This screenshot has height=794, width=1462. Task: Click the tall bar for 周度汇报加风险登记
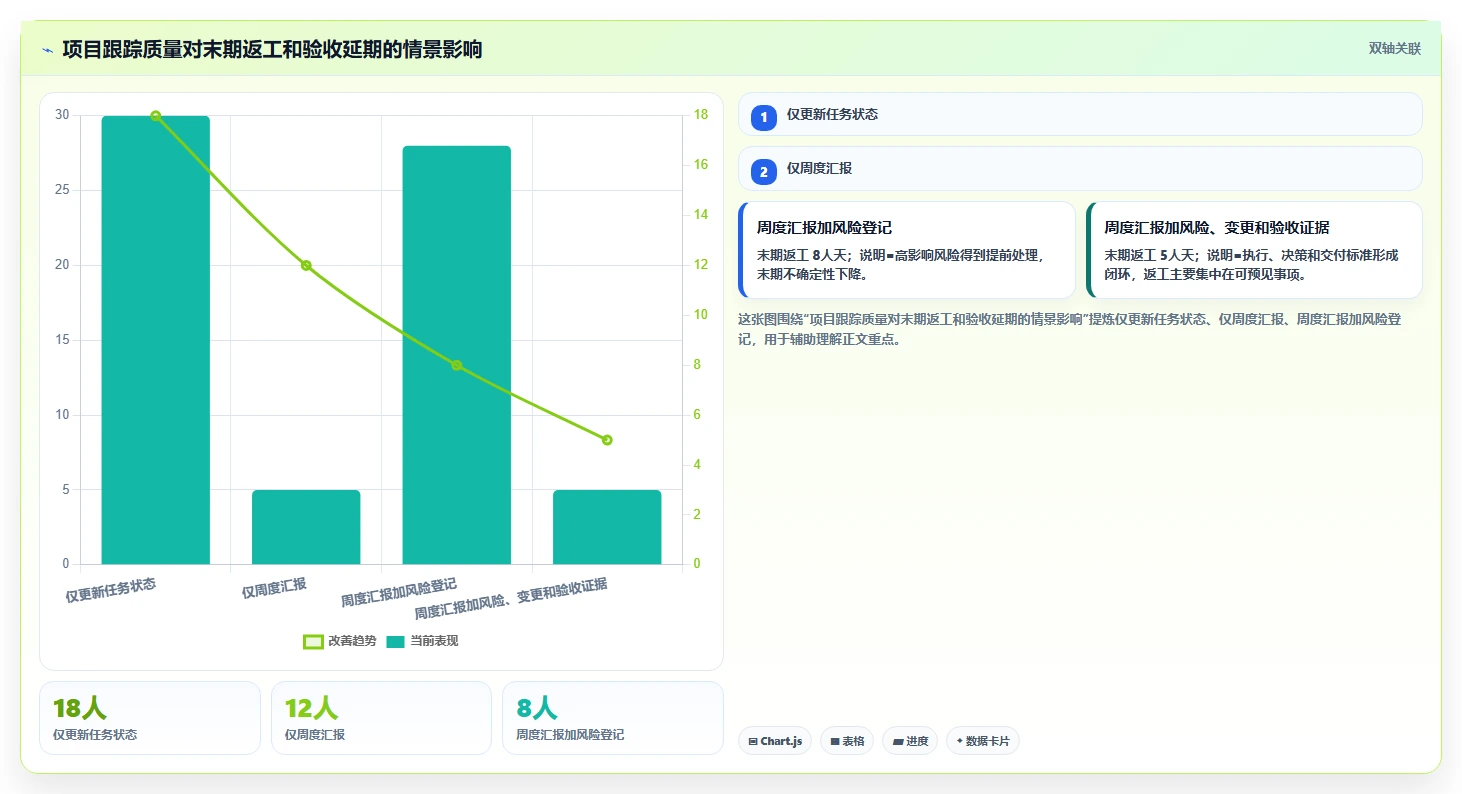[x=457, y=355]
